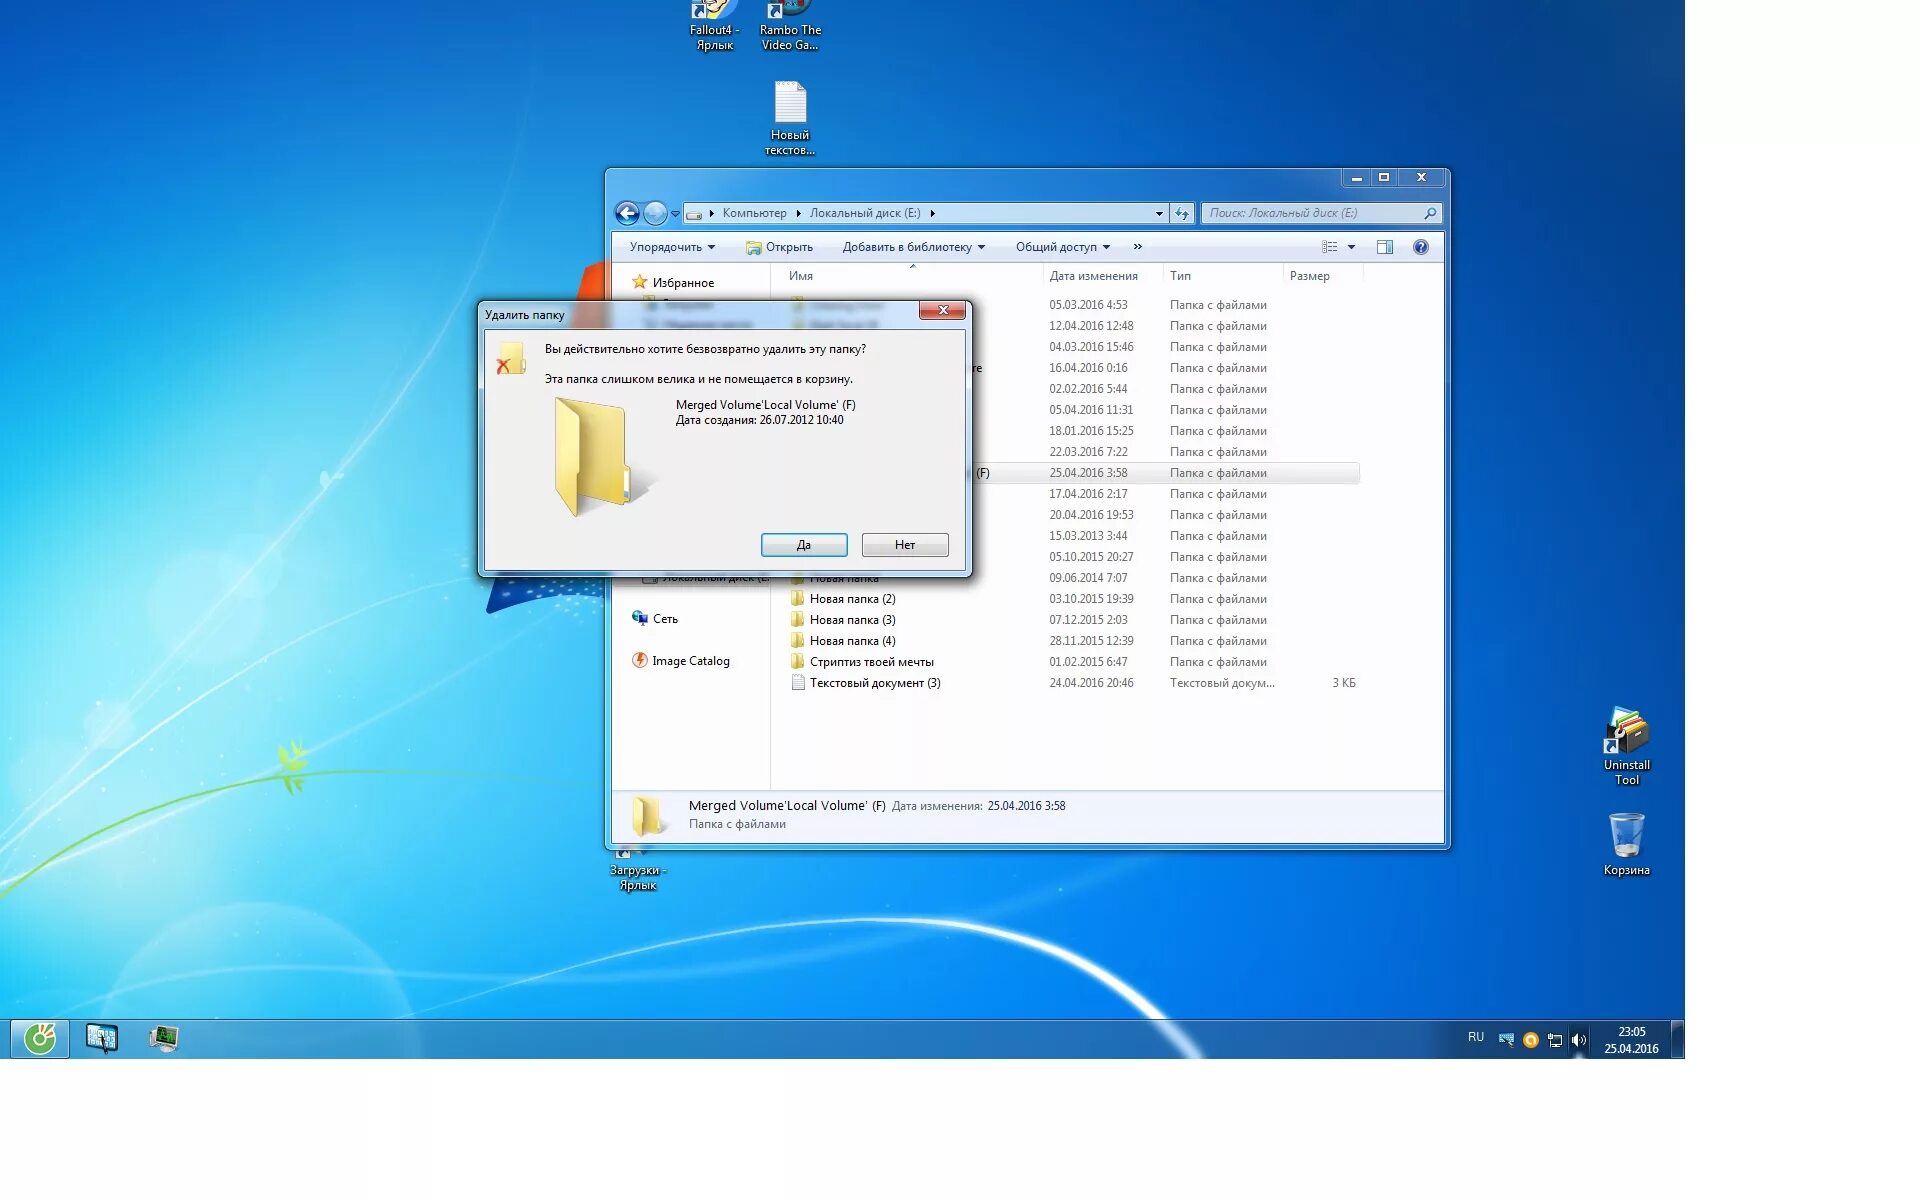Cancel deletion with the Нет button

(905, 545)
